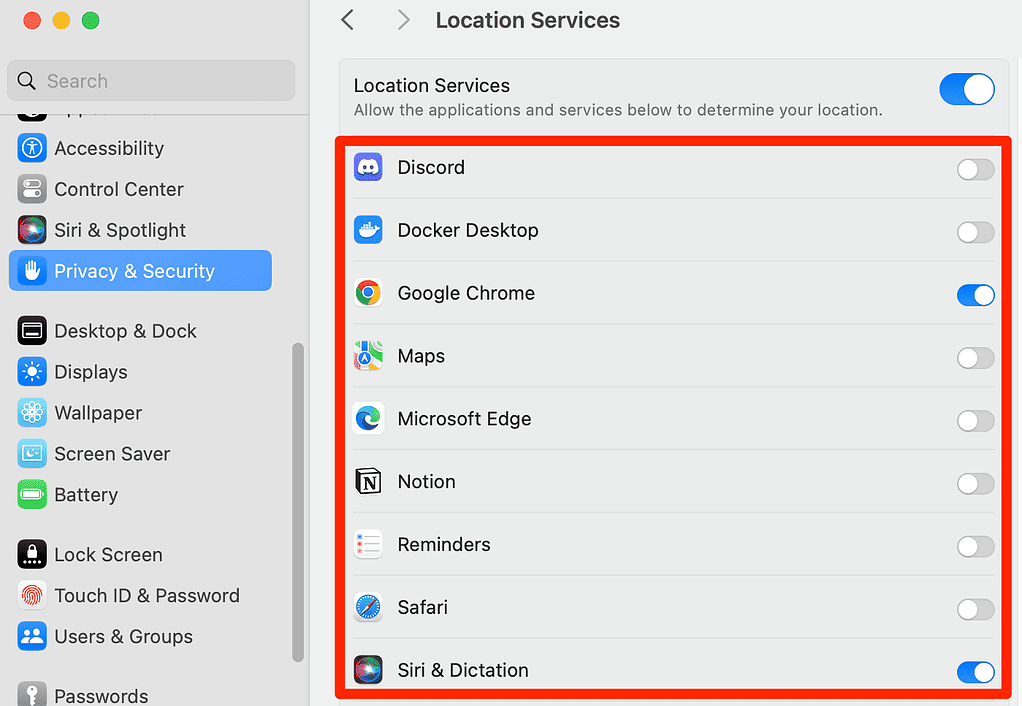Click the Microsoft Edge icon
This screenshot has height=706, width=1022.
click(x=367, y=419)
